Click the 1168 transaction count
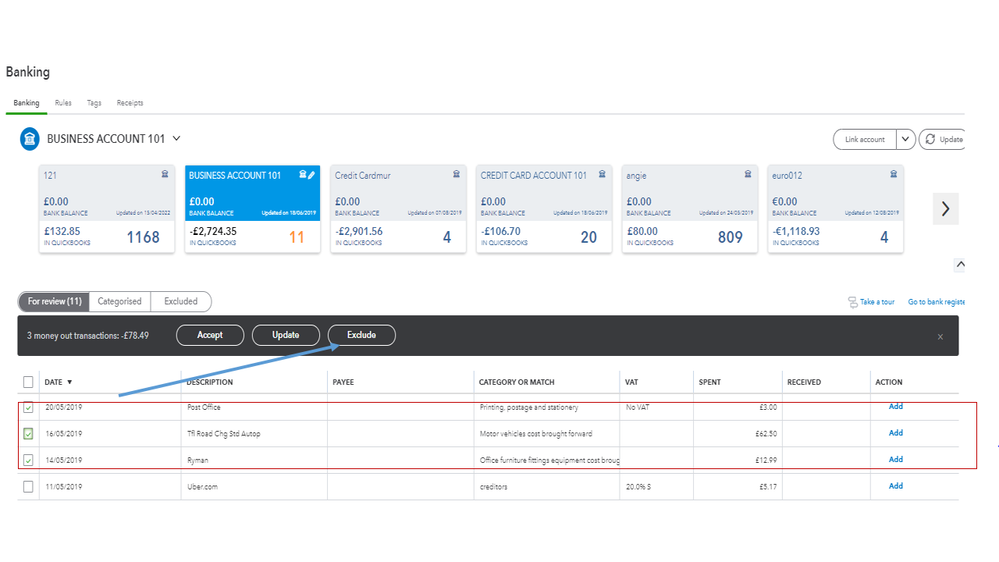The image size is (999, 562). tap(143, 238)
